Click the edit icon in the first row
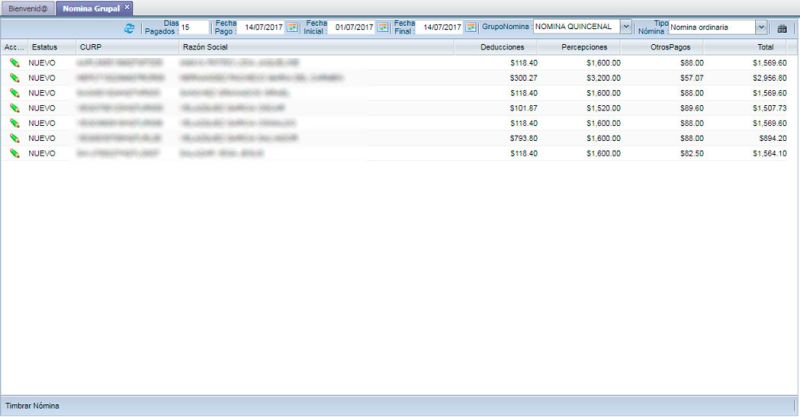This screenshot has height=417, width=800. tap(14, 62)
